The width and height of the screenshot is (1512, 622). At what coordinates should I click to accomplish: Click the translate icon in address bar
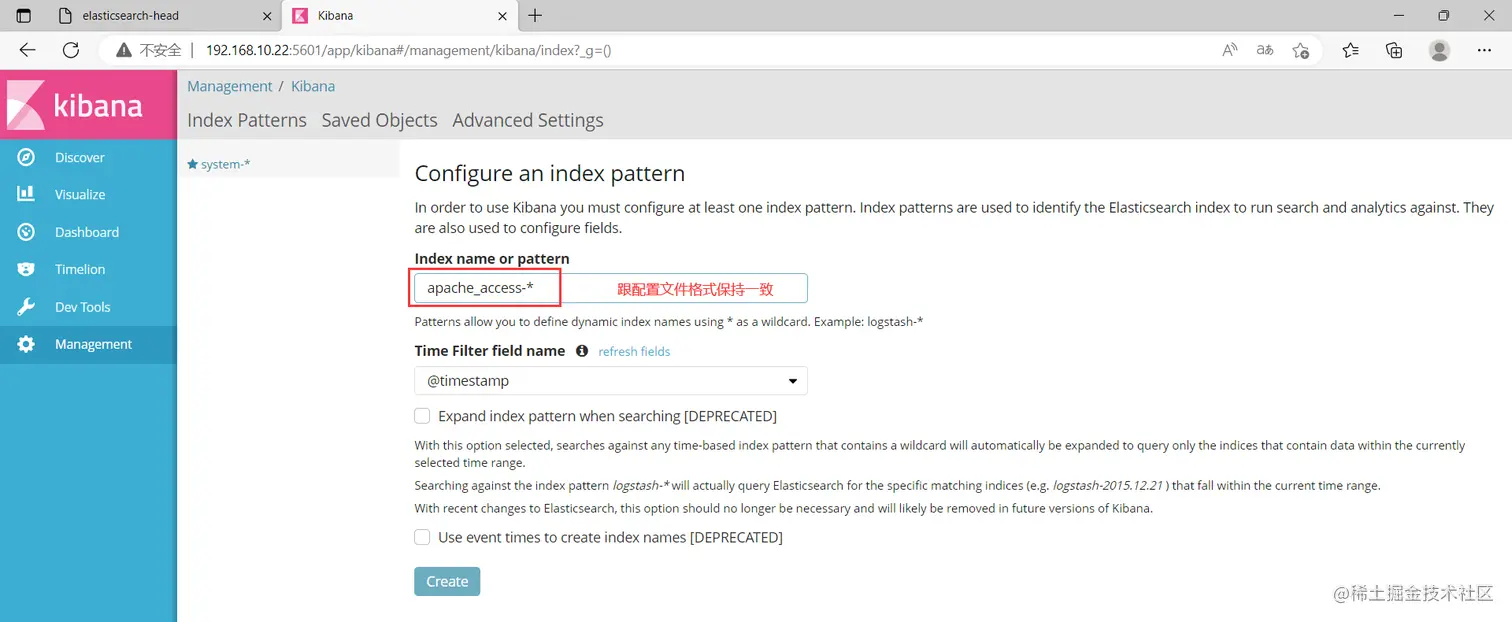point(1265,50)
